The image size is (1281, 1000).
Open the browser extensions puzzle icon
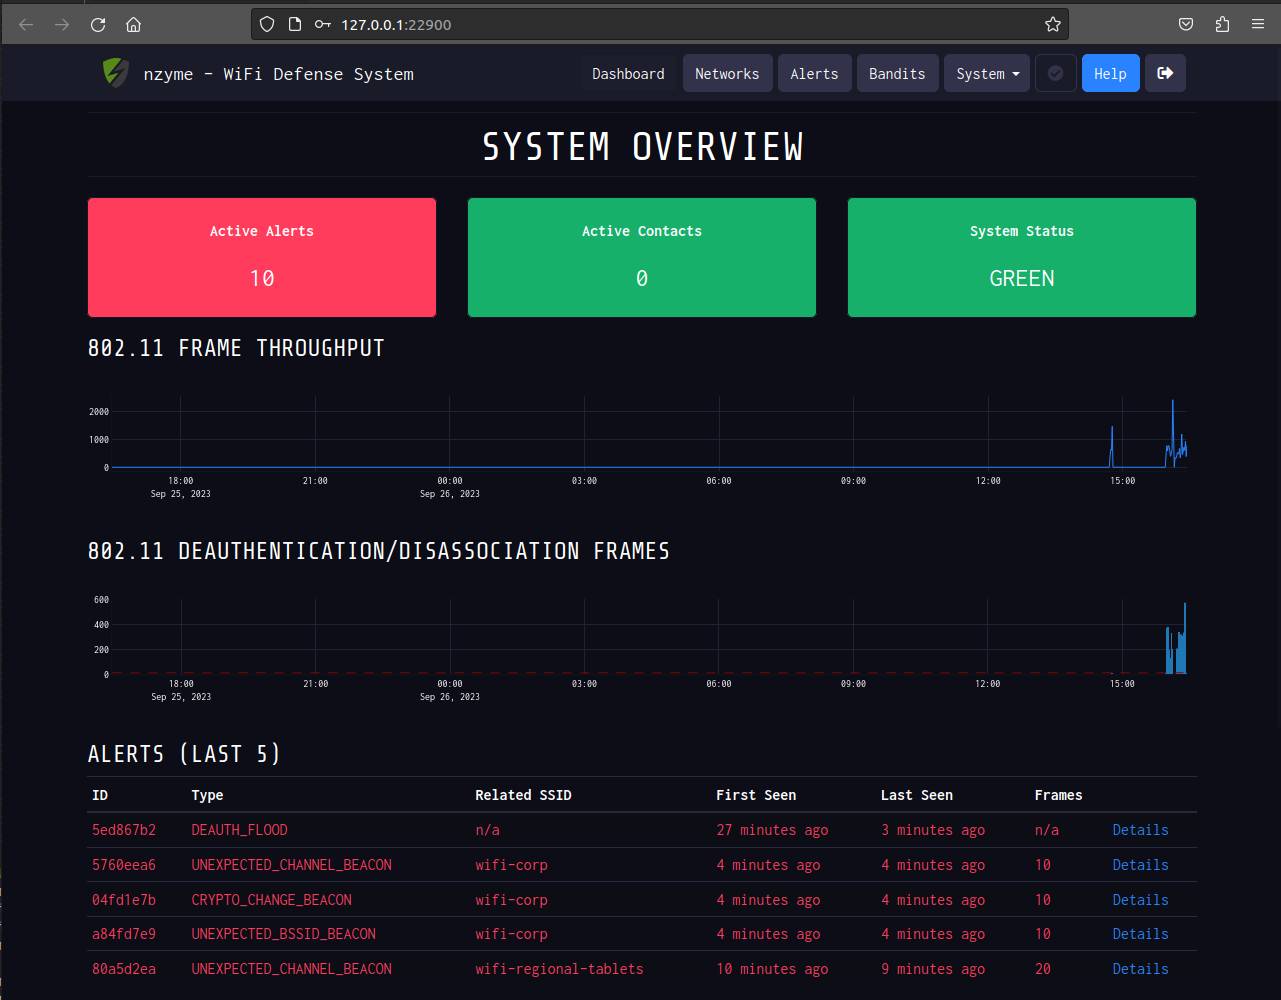(x=1222, y=24)
